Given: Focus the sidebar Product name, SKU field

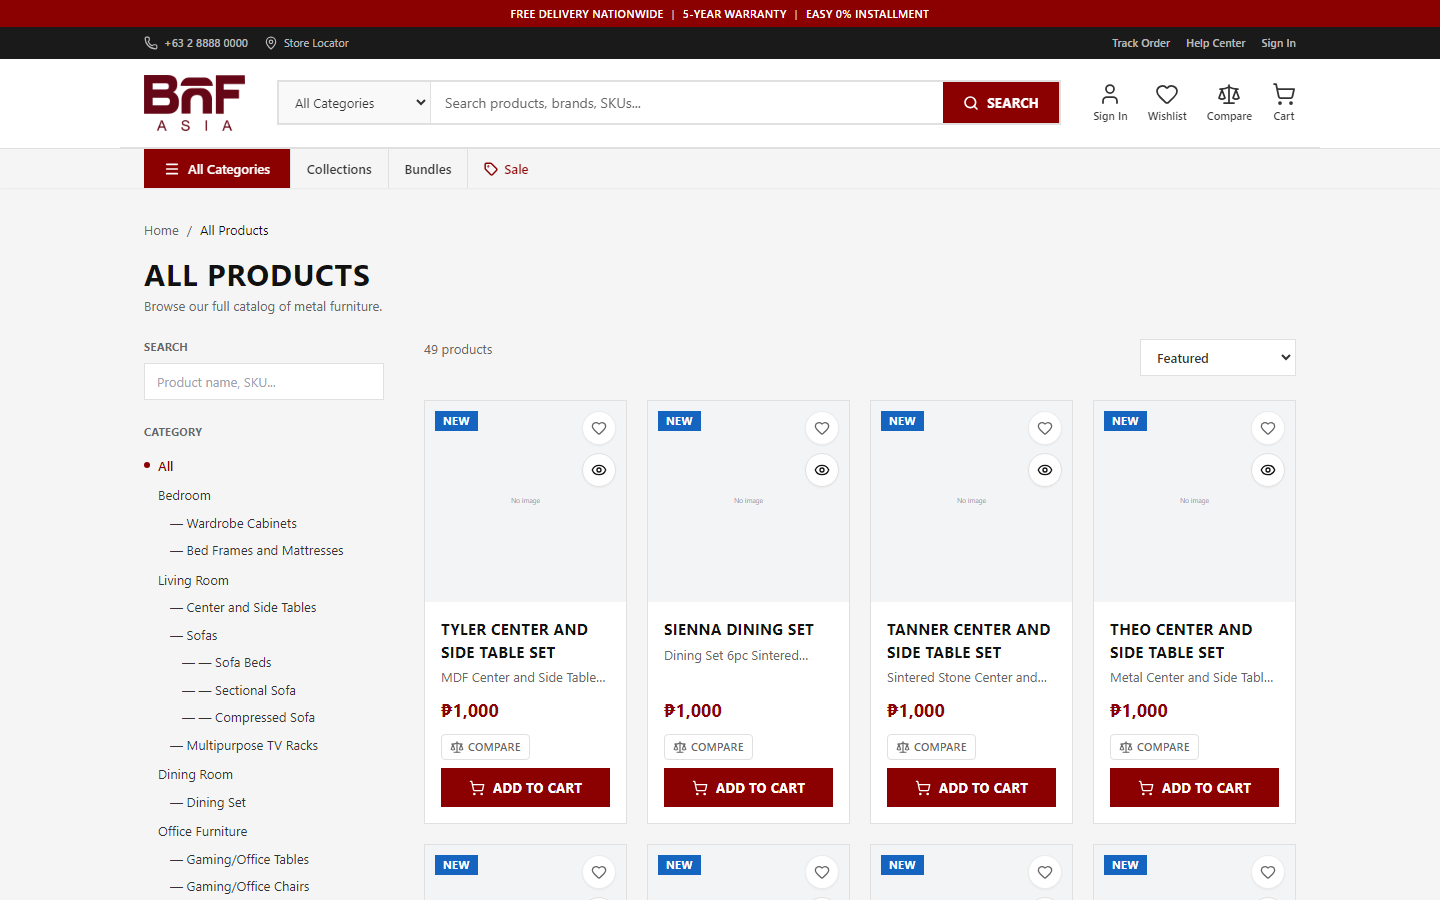Looking at the screenshot, I should (x=264, y=382).
